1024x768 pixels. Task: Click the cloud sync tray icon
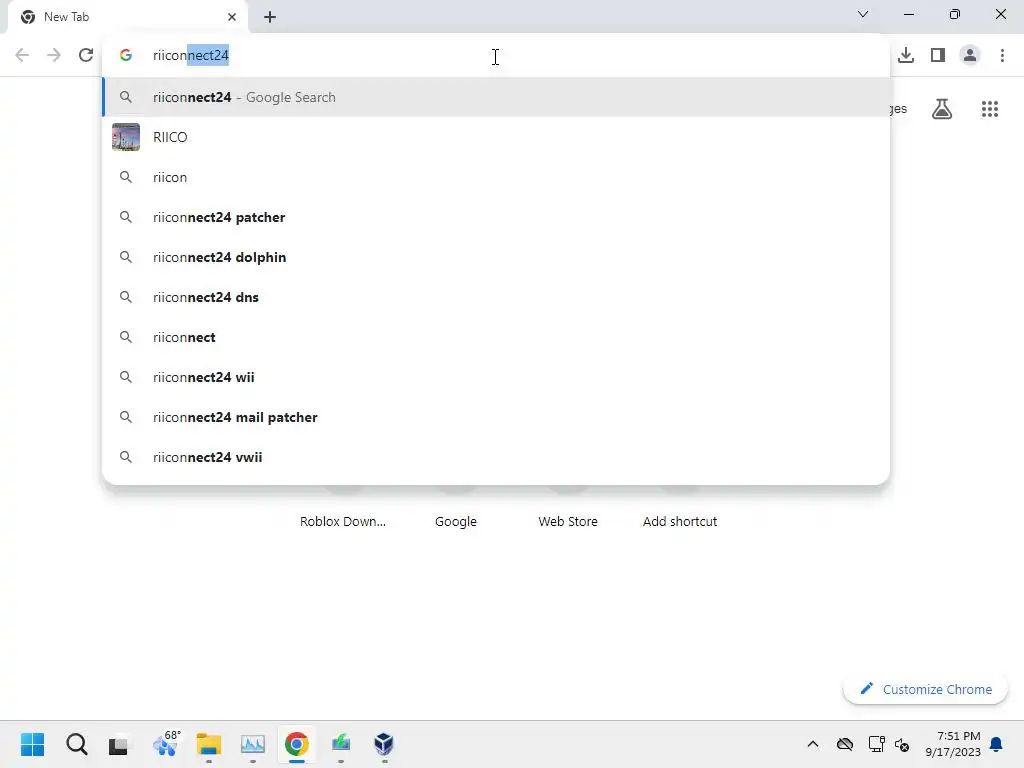pyautogui.click(x=845, y=744)
